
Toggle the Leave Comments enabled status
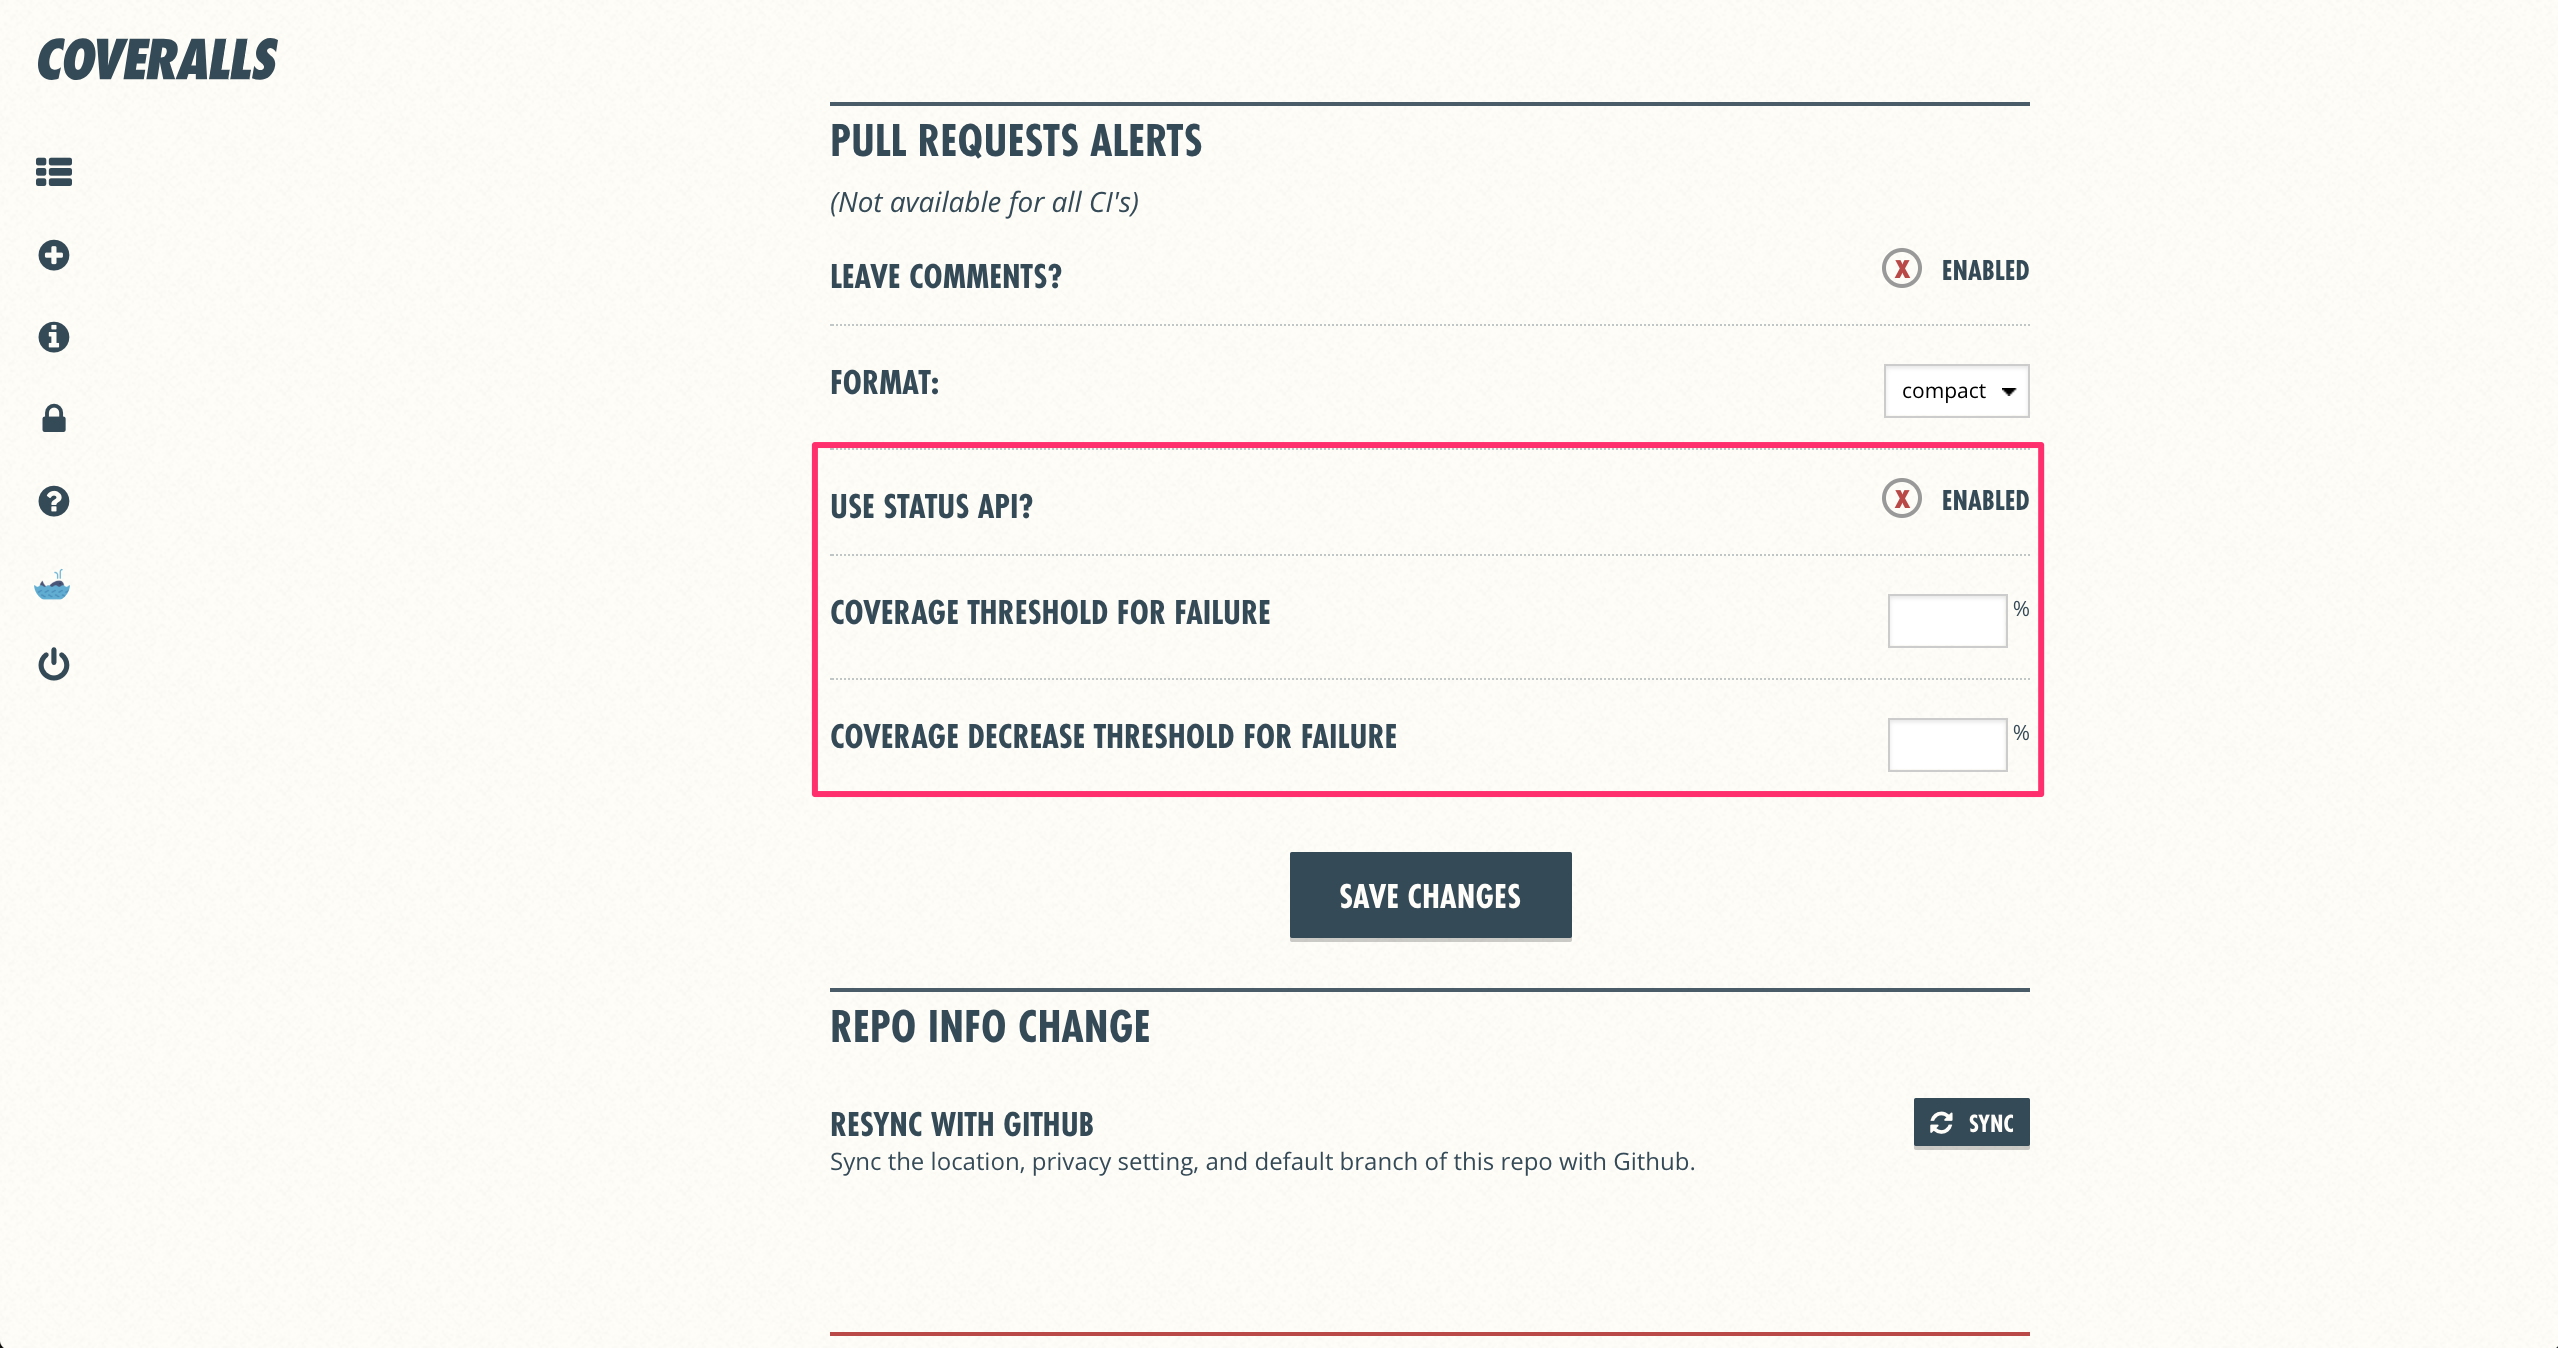pos(1898,269)
